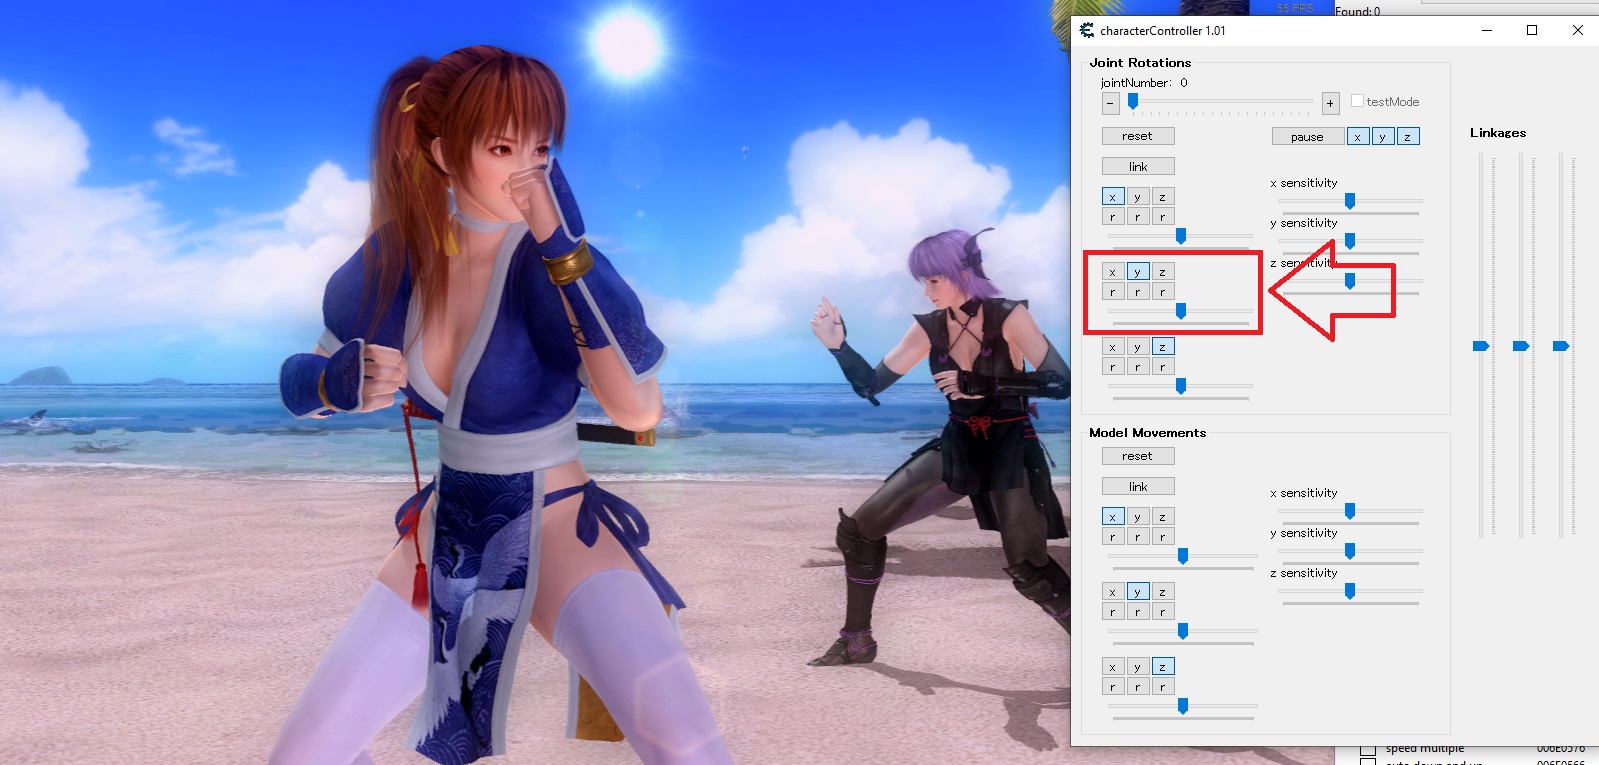This screenshot has width=1599, height=765.
Task: Click the middle Joint Rotations group slider thumb
Action: [1181, 311]
